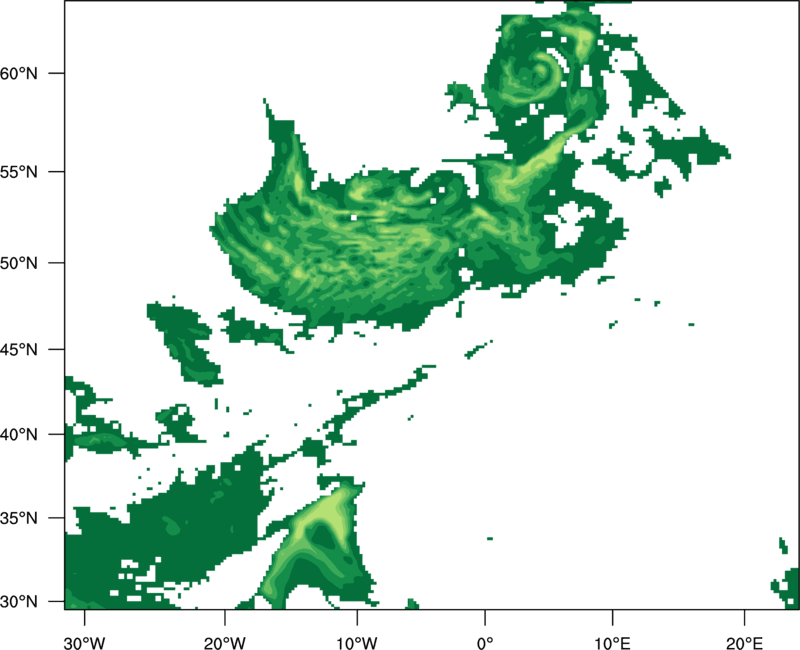Viewport: 800px width, 650px height.
Task: Click the 10°W longitude label
Action: point(357,643)
